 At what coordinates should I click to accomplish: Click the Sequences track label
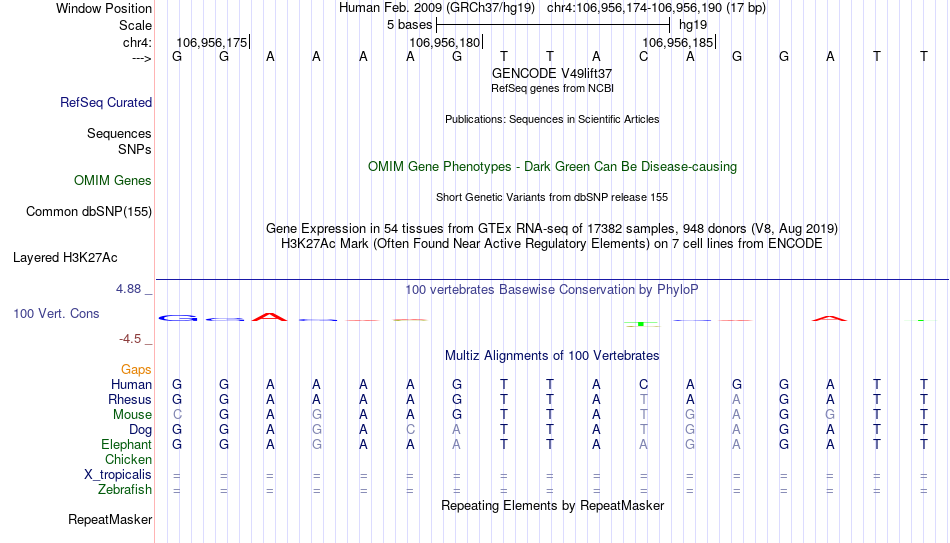[x=119, y=133]
